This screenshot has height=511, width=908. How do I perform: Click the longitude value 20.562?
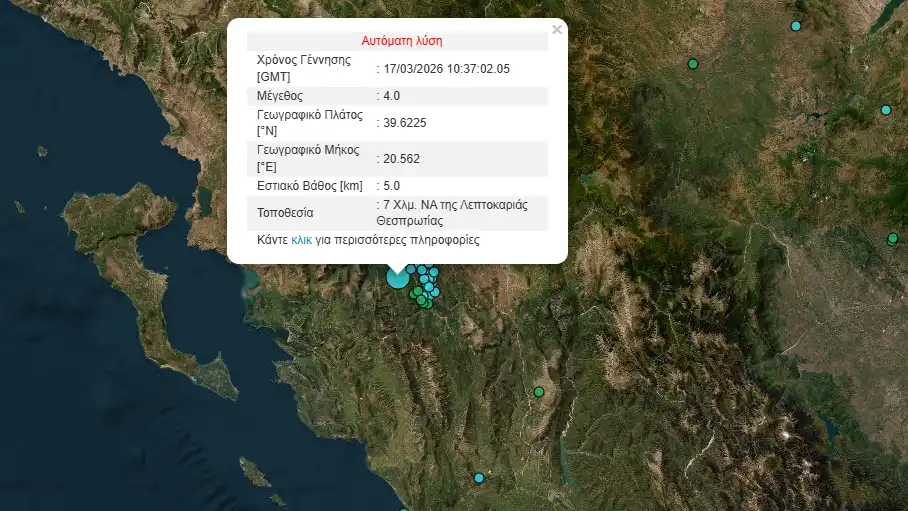pyautogui.click(x=401, y=158)
